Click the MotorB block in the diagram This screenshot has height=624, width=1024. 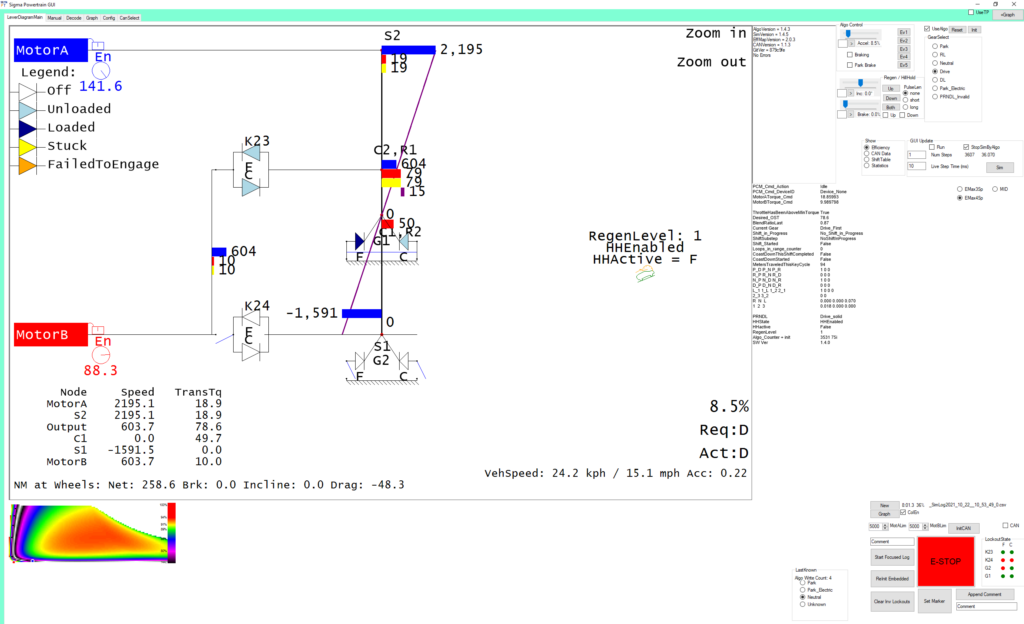click(51, 334)
